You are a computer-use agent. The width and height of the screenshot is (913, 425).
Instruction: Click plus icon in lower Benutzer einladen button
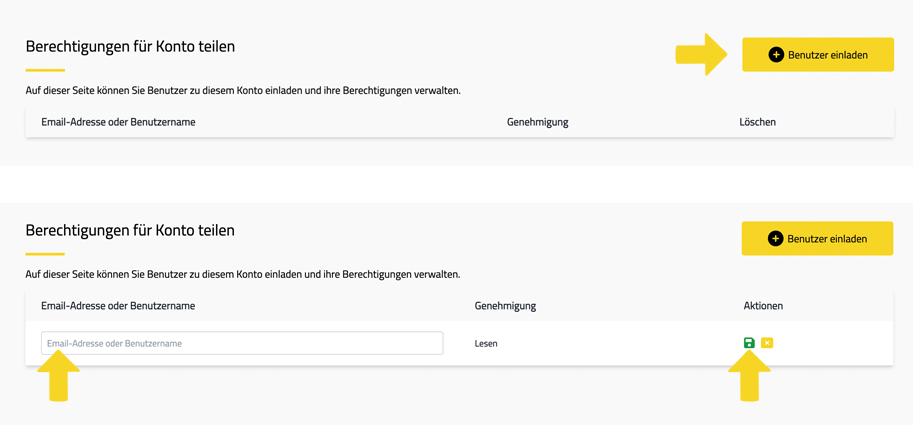775,239
